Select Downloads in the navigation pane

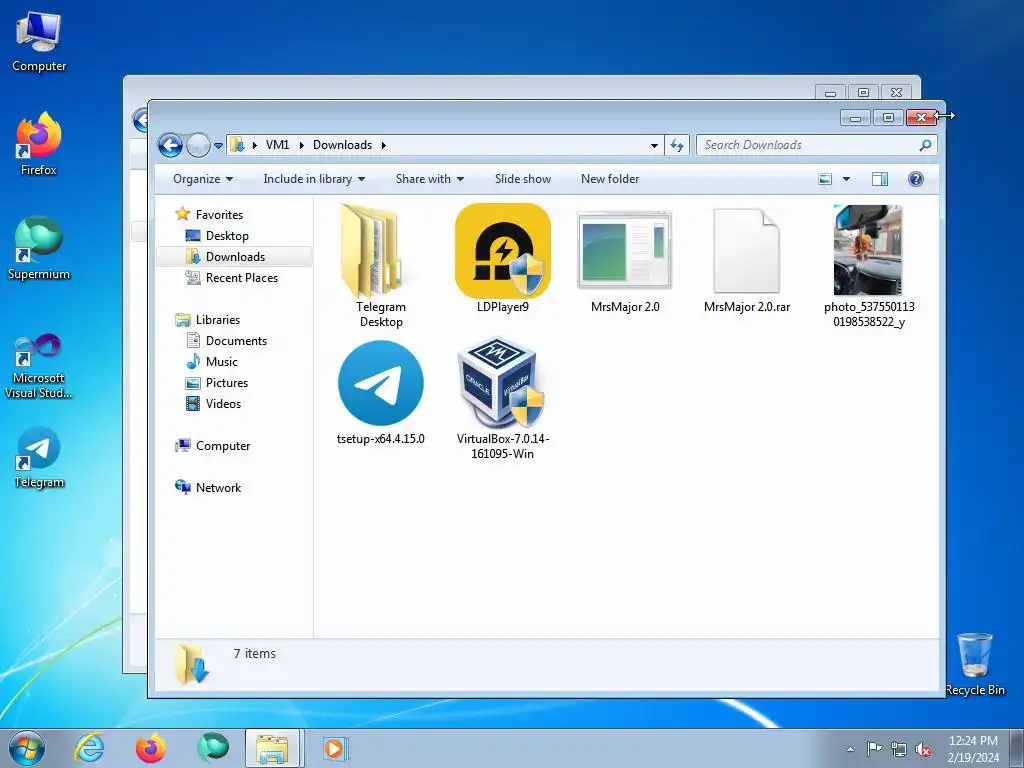pos(234,257)
